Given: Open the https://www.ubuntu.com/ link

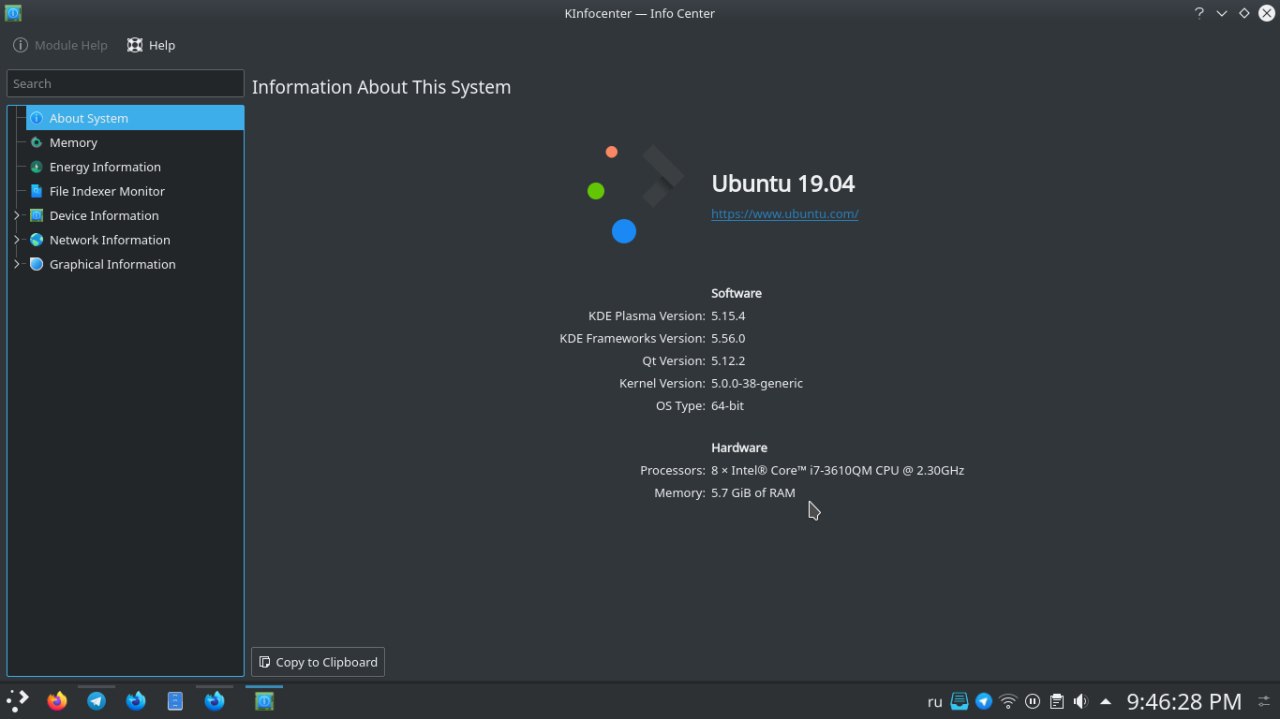Looking at the screenshot, I should coord(785,213).
